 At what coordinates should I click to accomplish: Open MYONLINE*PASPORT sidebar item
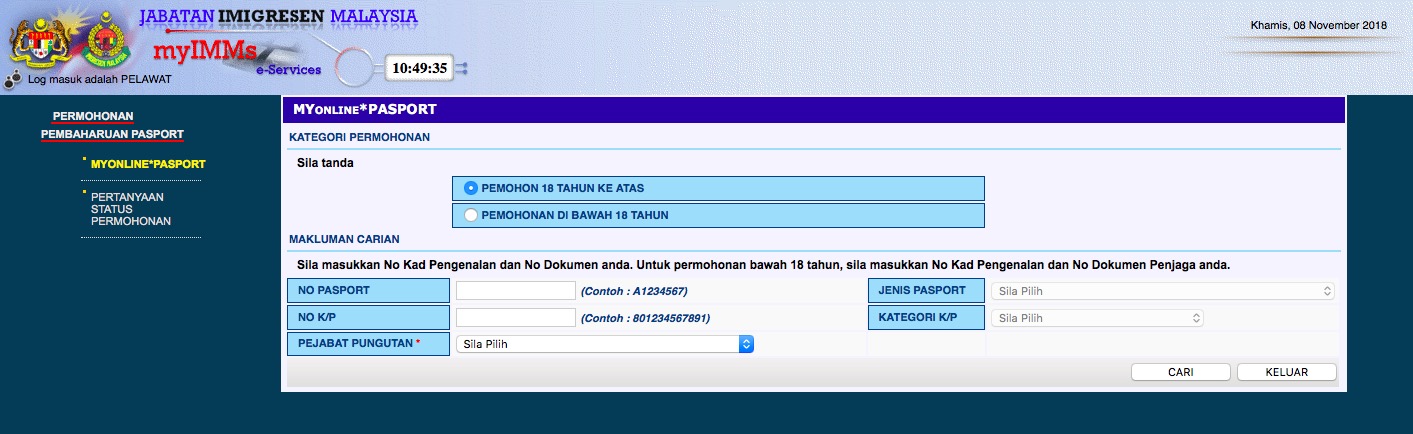148,163
